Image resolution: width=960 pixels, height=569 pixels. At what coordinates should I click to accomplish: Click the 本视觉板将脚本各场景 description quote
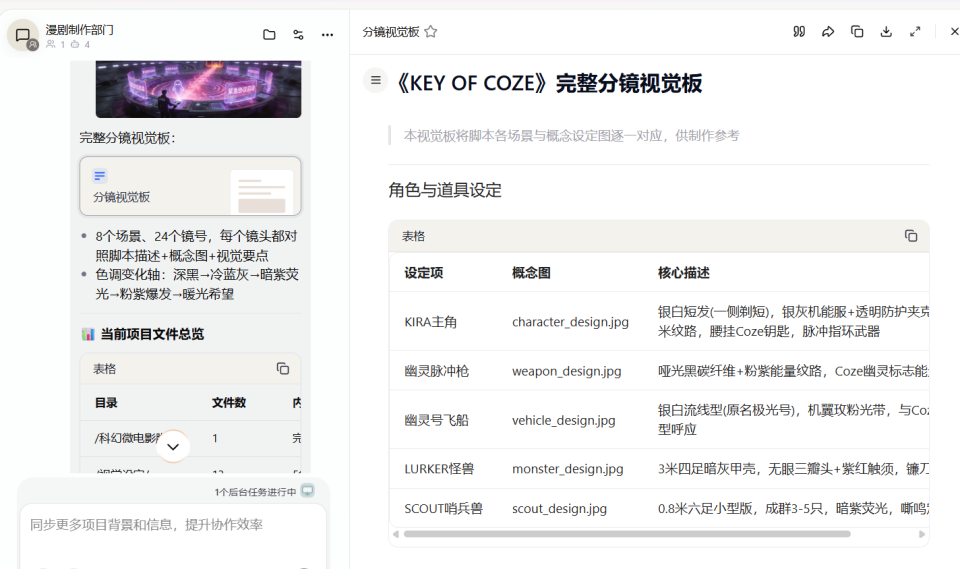tap(571, 136)
